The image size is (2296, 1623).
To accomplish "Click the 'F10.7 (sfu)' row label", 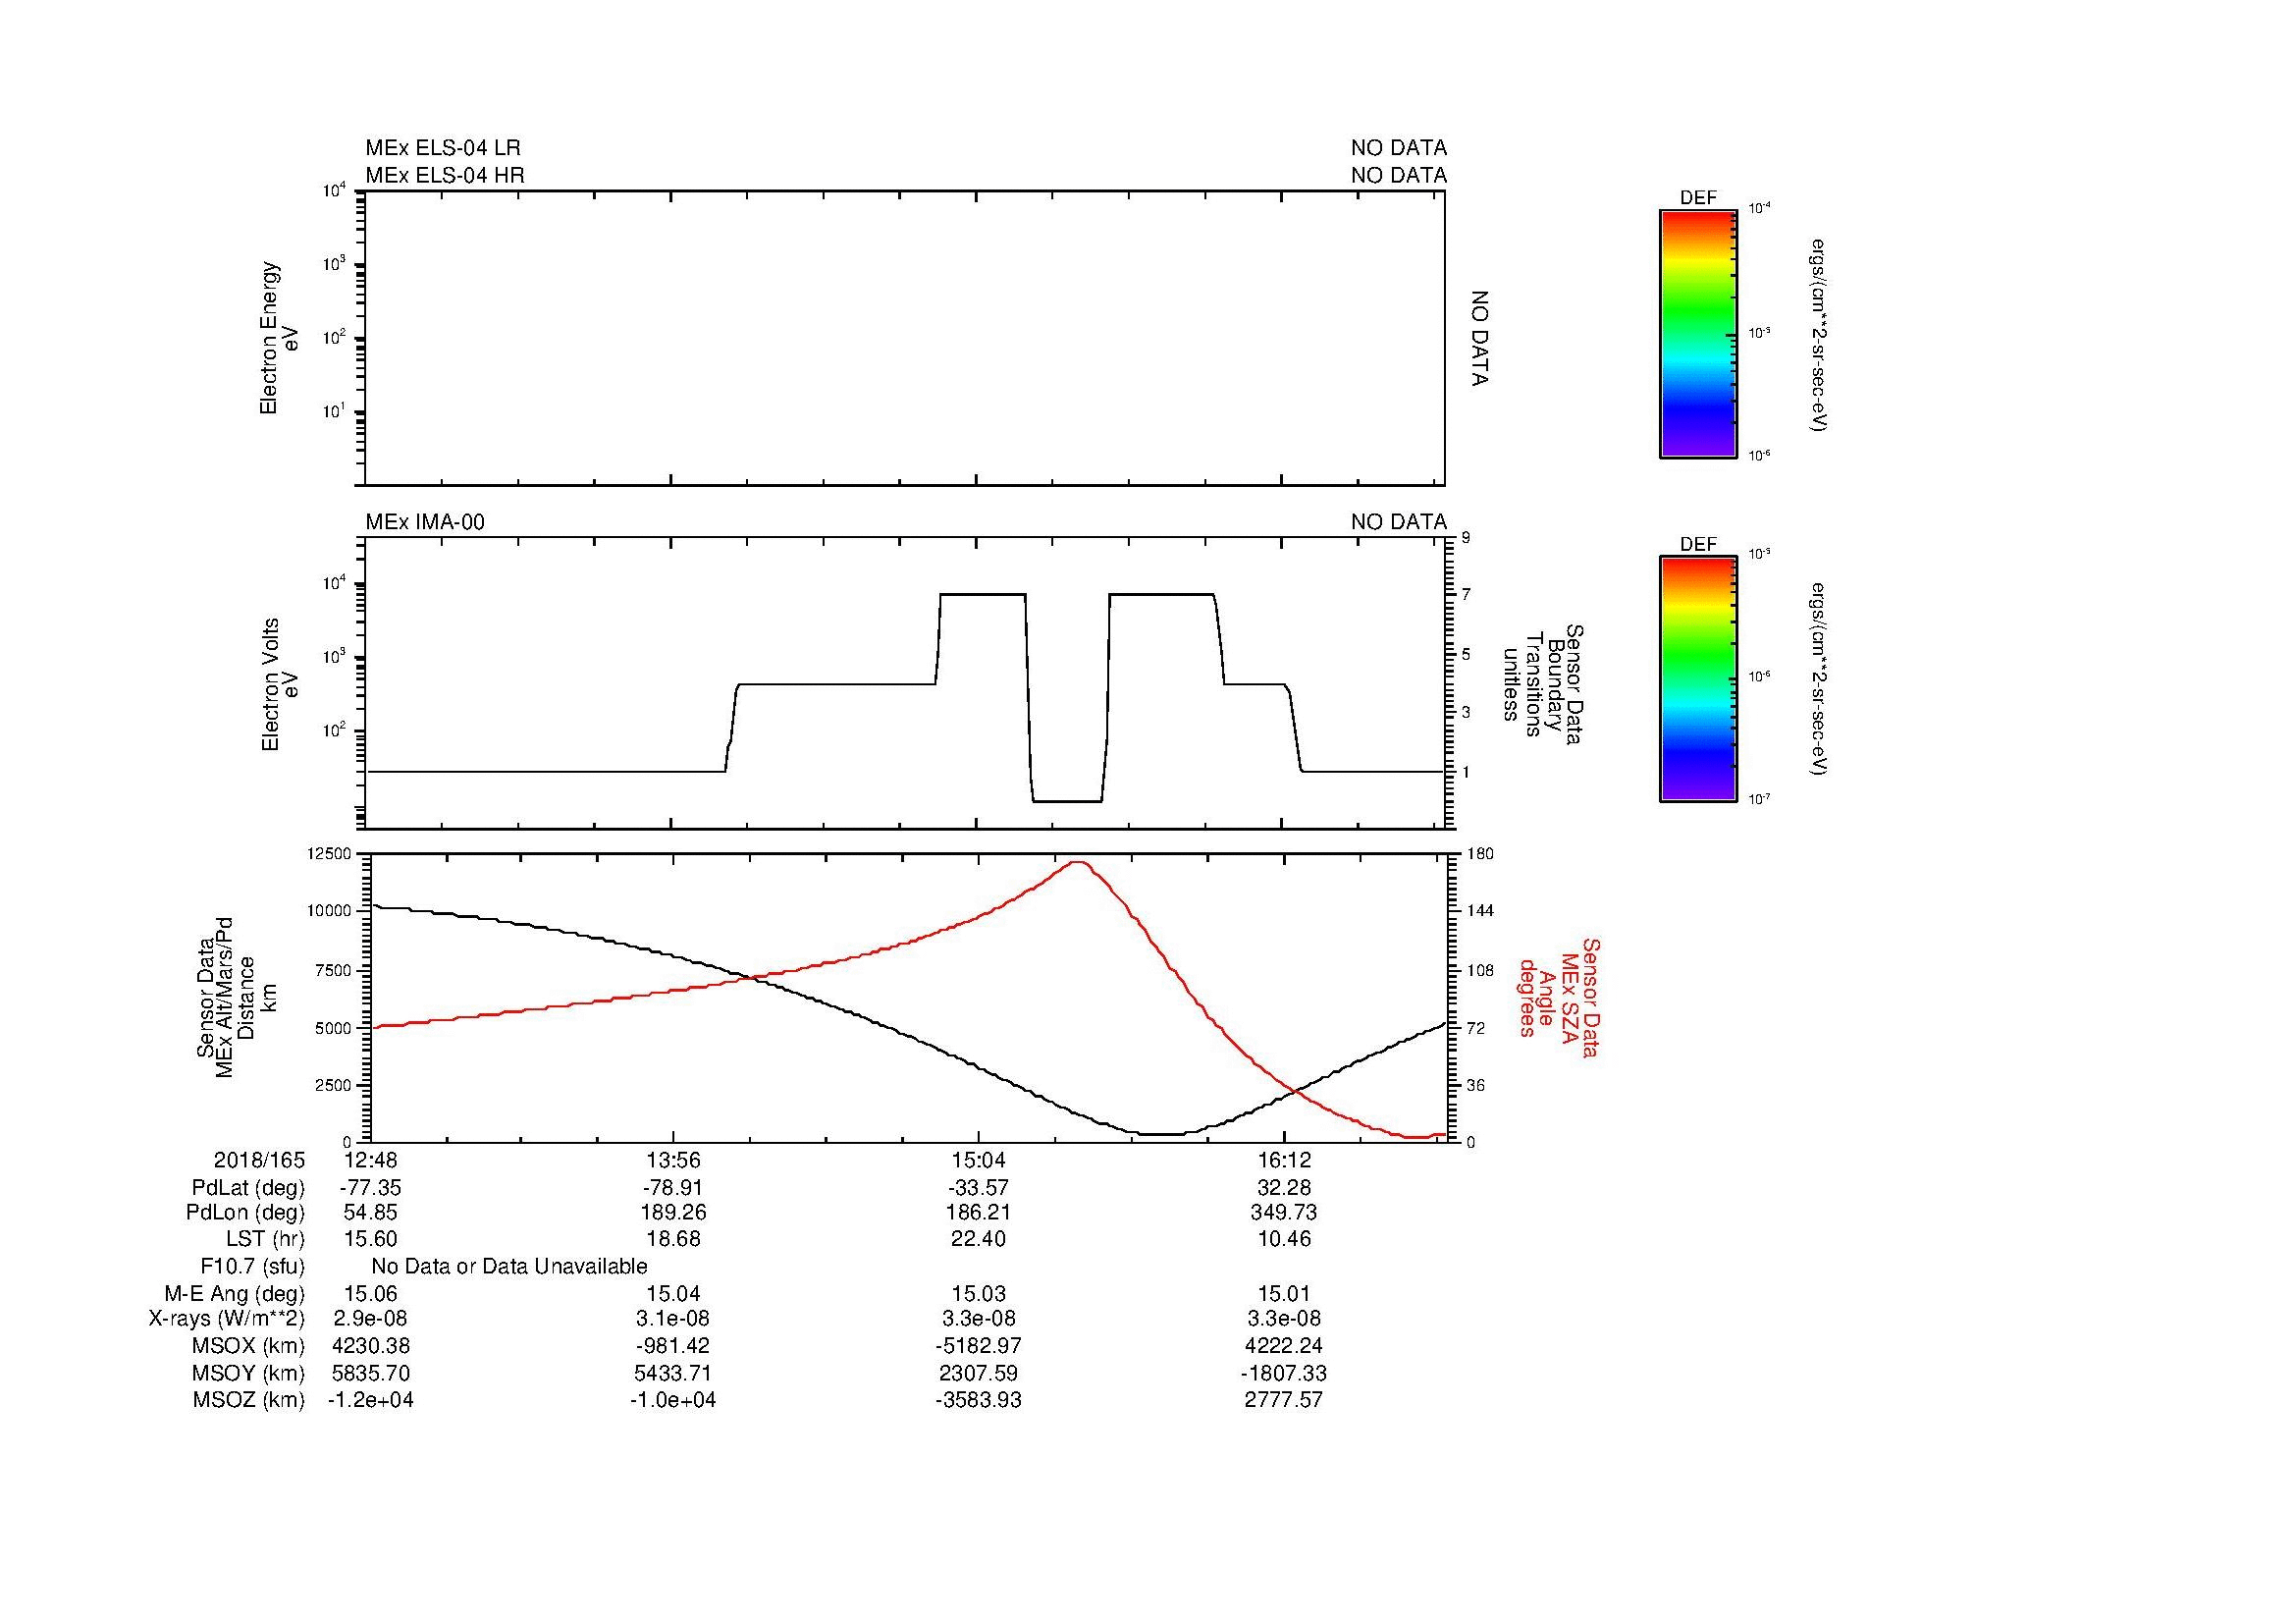I will pyautogui.click(x=252, y=1267).
